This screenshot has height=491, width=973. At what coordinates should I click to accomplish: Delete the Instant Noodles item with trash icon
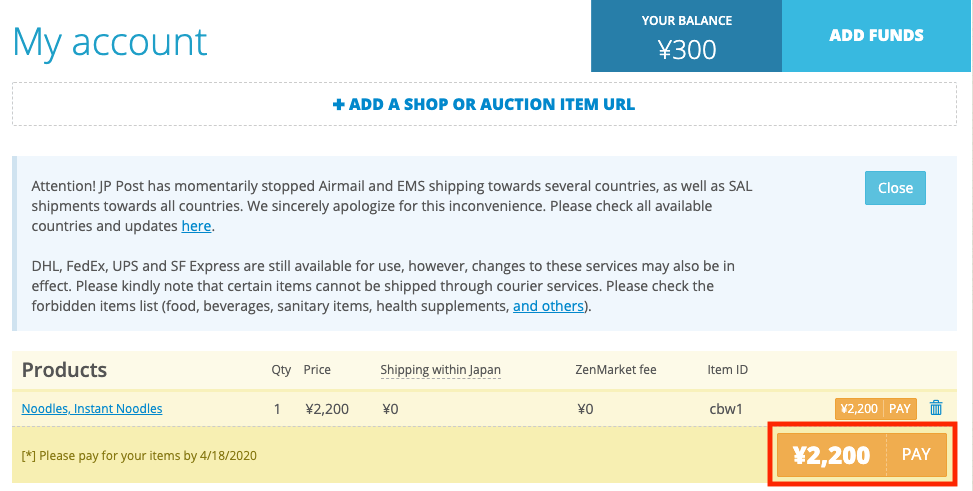click(x=936, y=408)
